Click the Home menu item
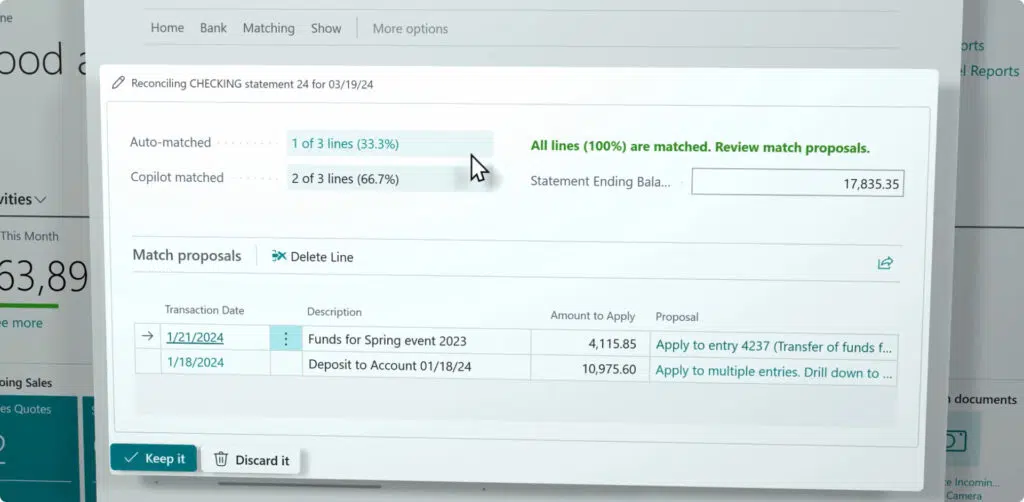The width and height of the screenshot is (1024, 502). [167, 28]
